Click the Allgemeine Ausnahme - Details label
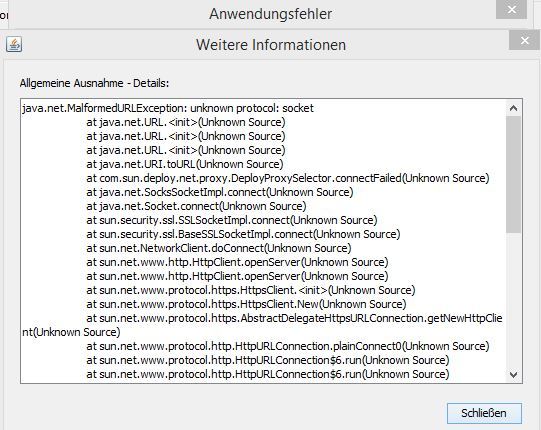This screenshot has height=430, width=541. point(94,83)
